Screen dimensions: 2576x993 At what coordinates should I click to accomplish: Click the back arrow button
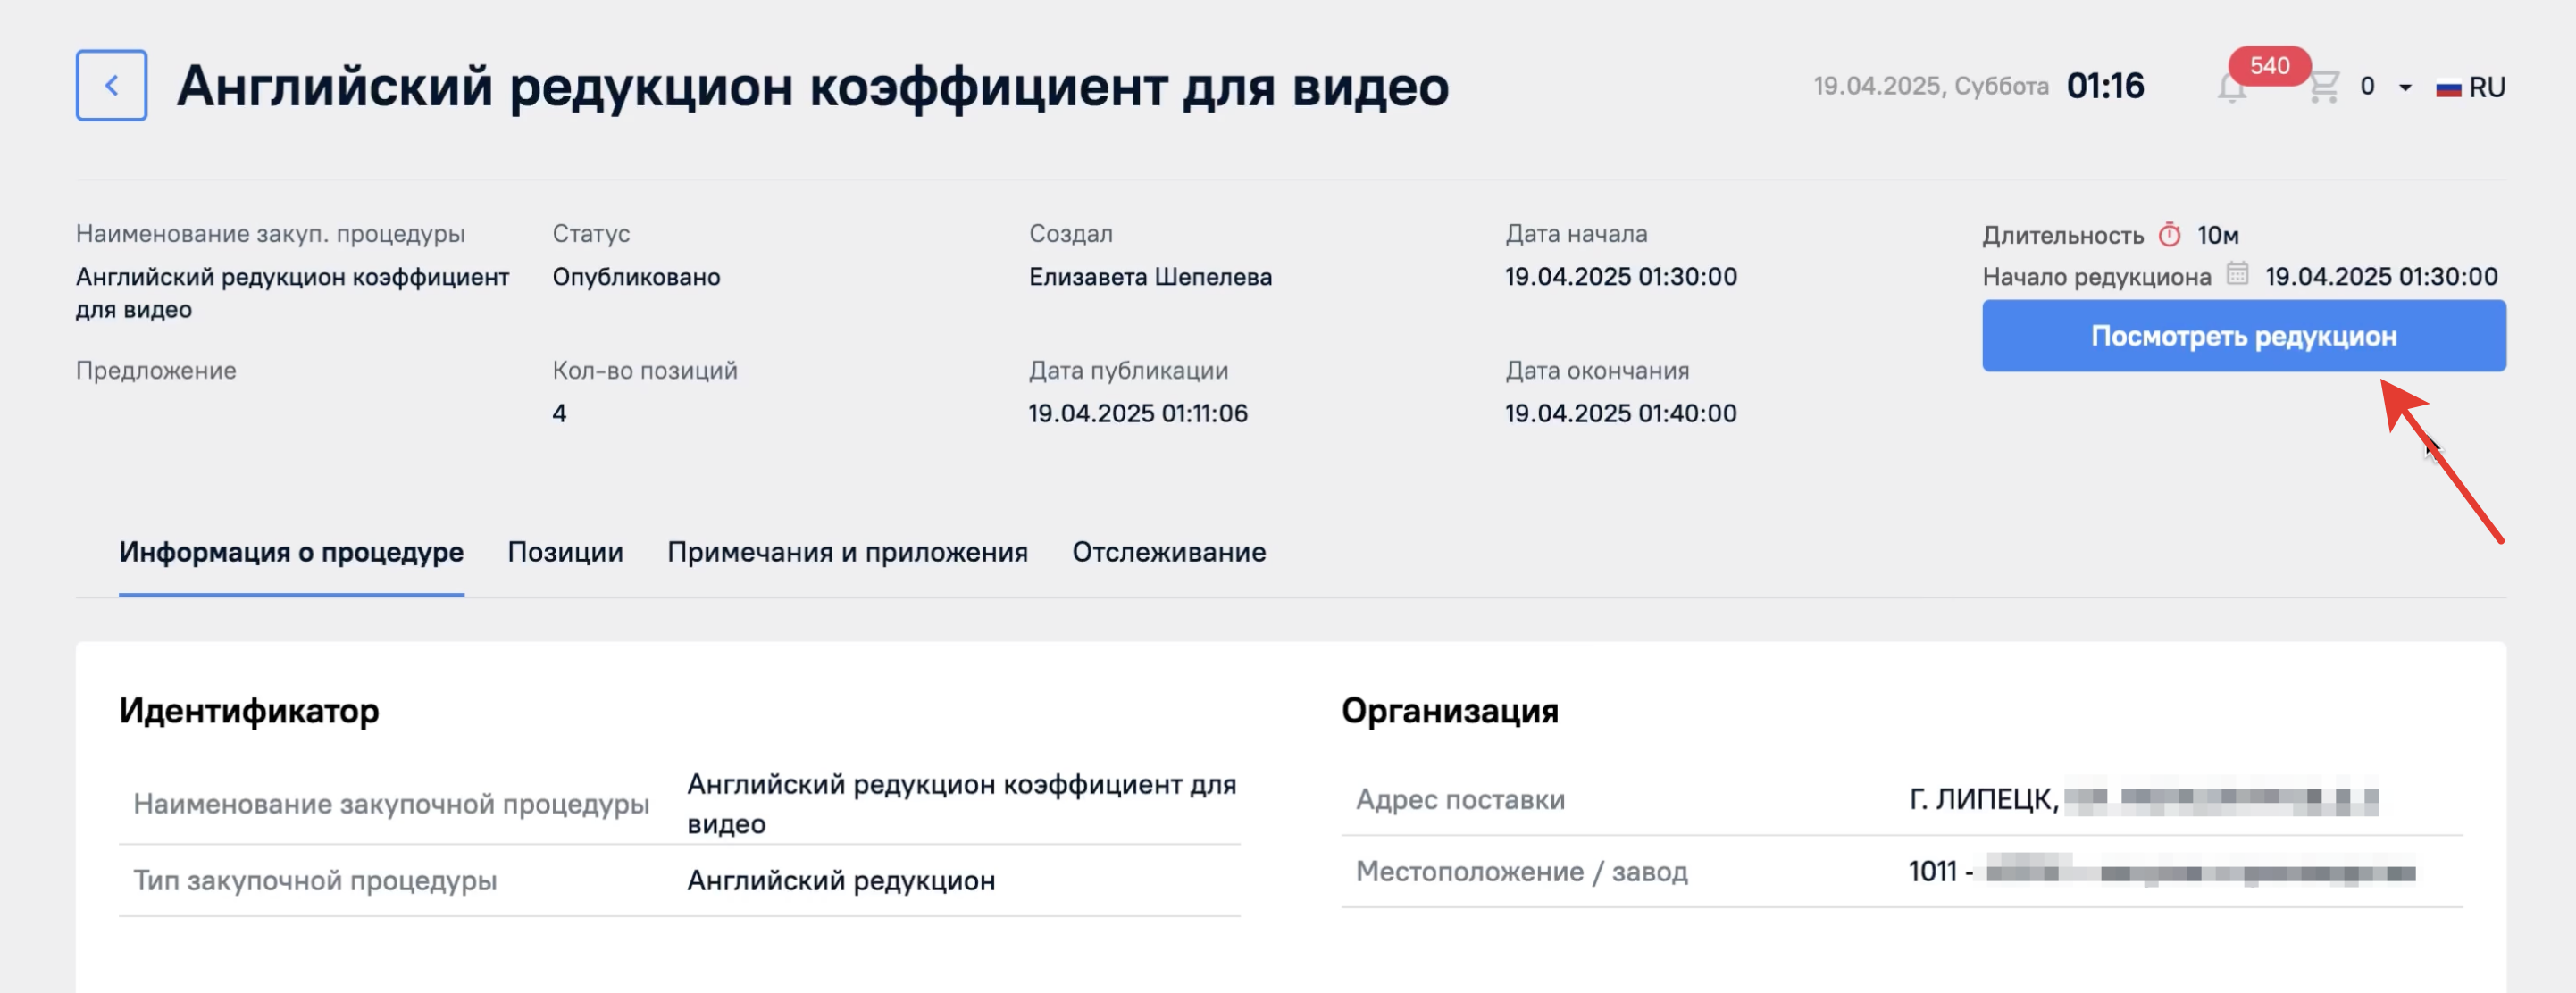click(x=111, y=86)
